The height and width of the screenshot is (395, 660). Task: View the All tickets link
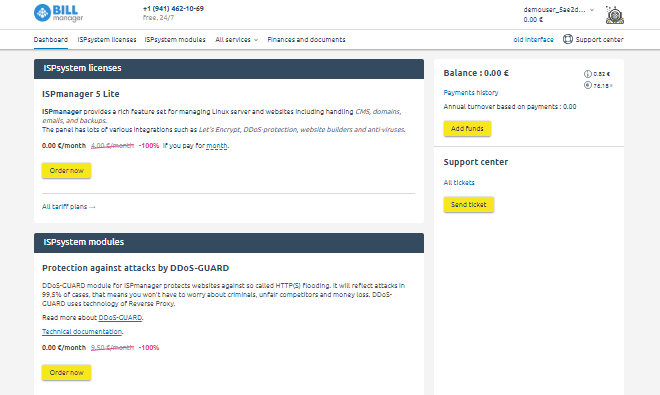(x=459, y=183)
